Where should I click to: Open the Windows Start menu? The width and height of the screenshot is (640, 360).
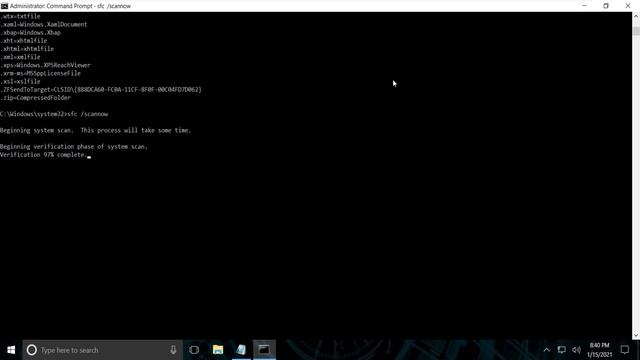[11, 350]
